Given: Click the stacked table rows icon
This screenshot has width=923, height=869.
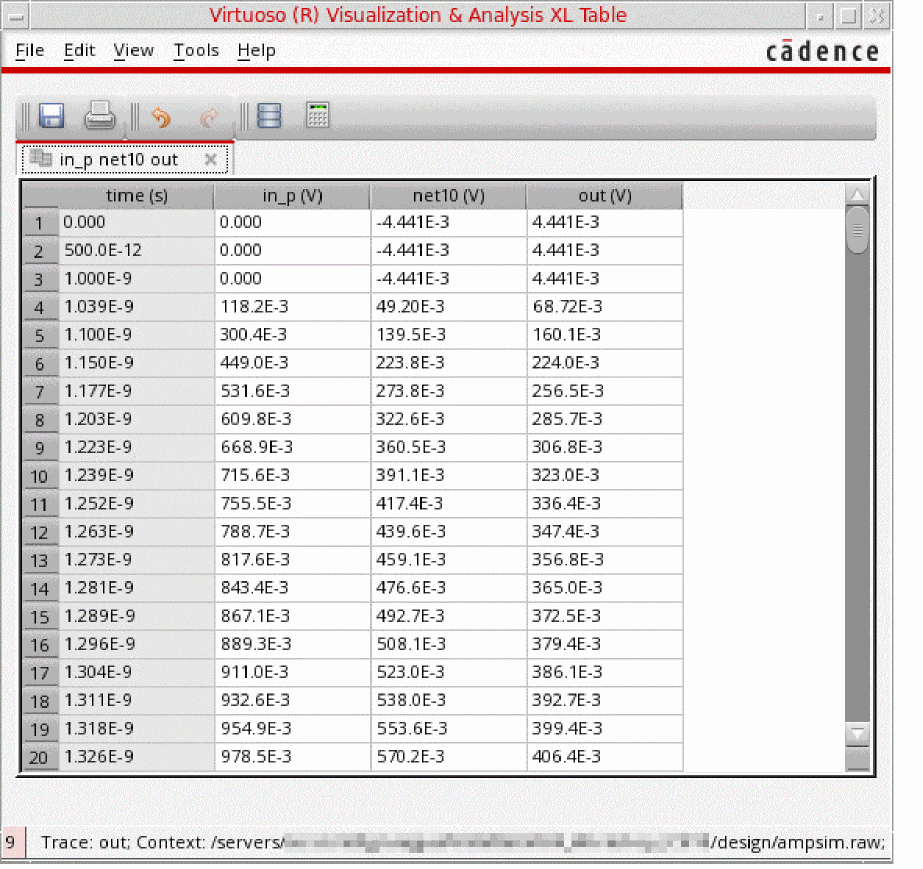Looking at the screenshot, I should [269, 117].
